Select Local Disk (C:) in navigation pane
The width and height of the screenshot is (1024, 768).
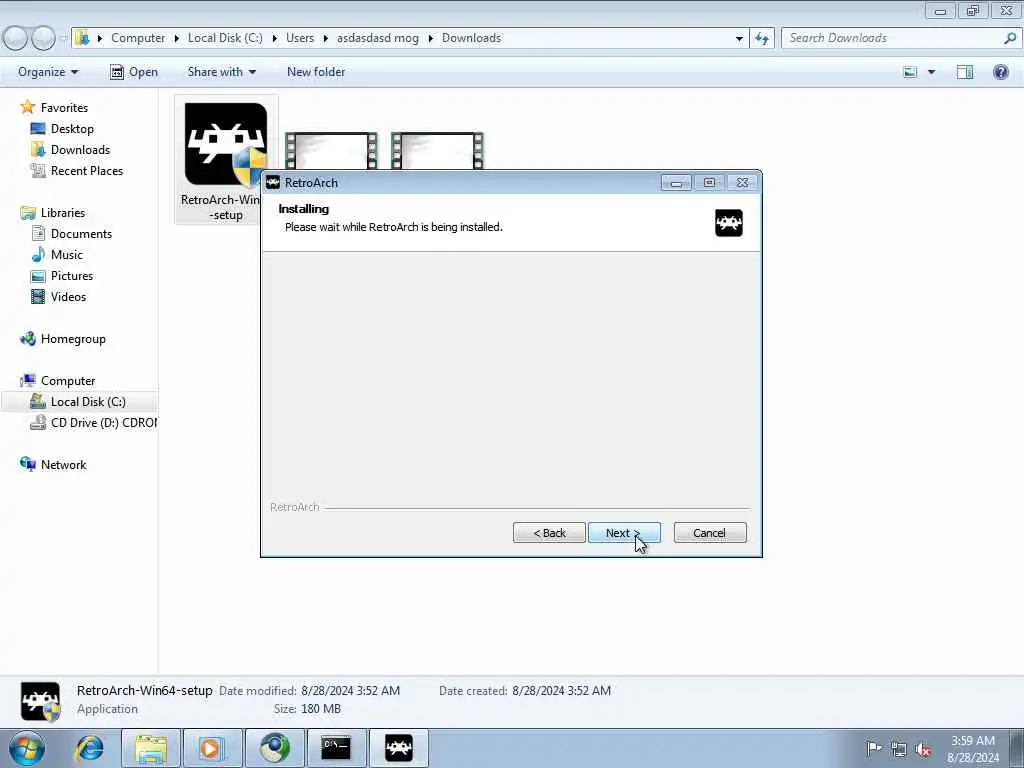(x=88, y=402)
